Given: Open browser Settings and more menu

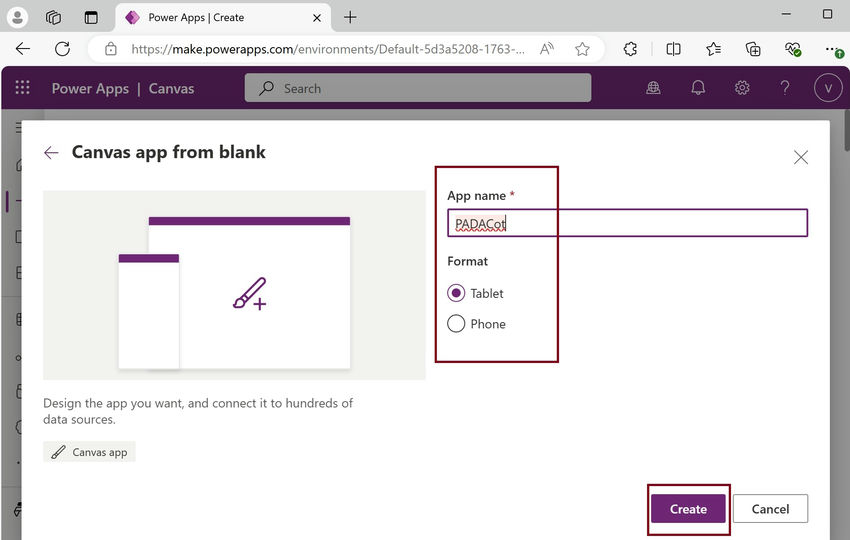Looking at the screenshot, I should [834, 49].
